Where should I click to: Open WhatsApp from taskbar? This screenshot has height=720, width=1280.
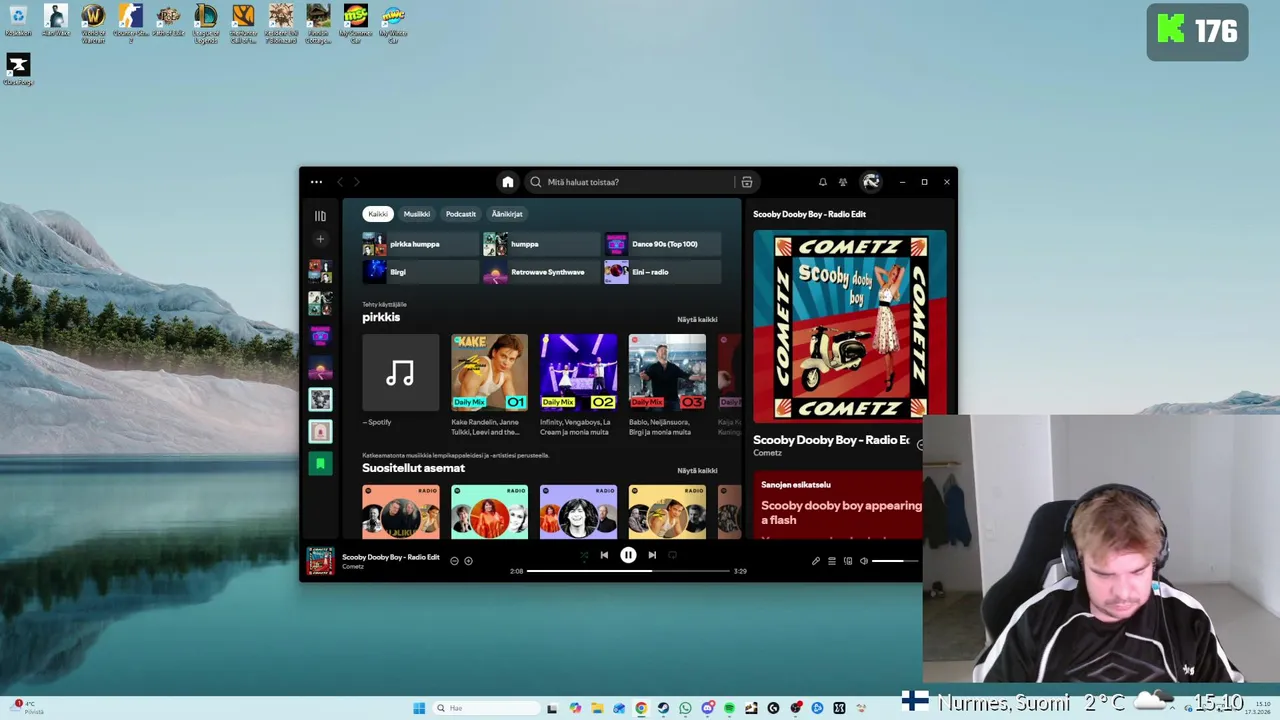[685, 708]
